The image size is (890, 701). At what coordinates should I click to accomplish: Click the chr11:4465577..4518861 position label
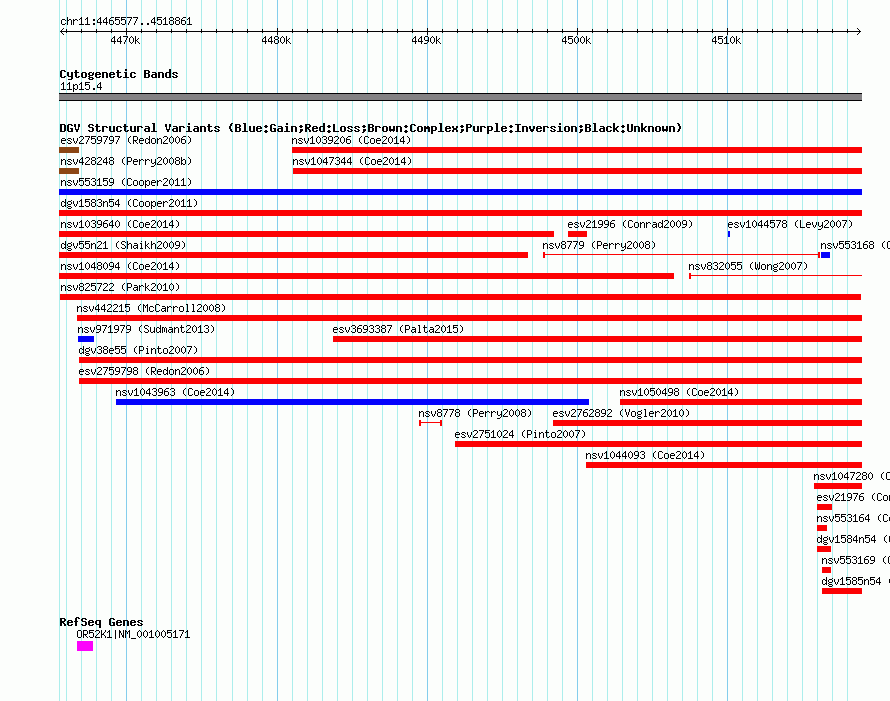pyautogui.click(x=126, y=22)
